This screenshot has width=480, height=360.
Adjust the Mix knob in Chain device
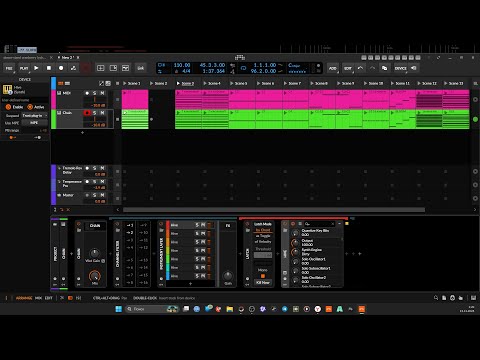tap(95, 276)
